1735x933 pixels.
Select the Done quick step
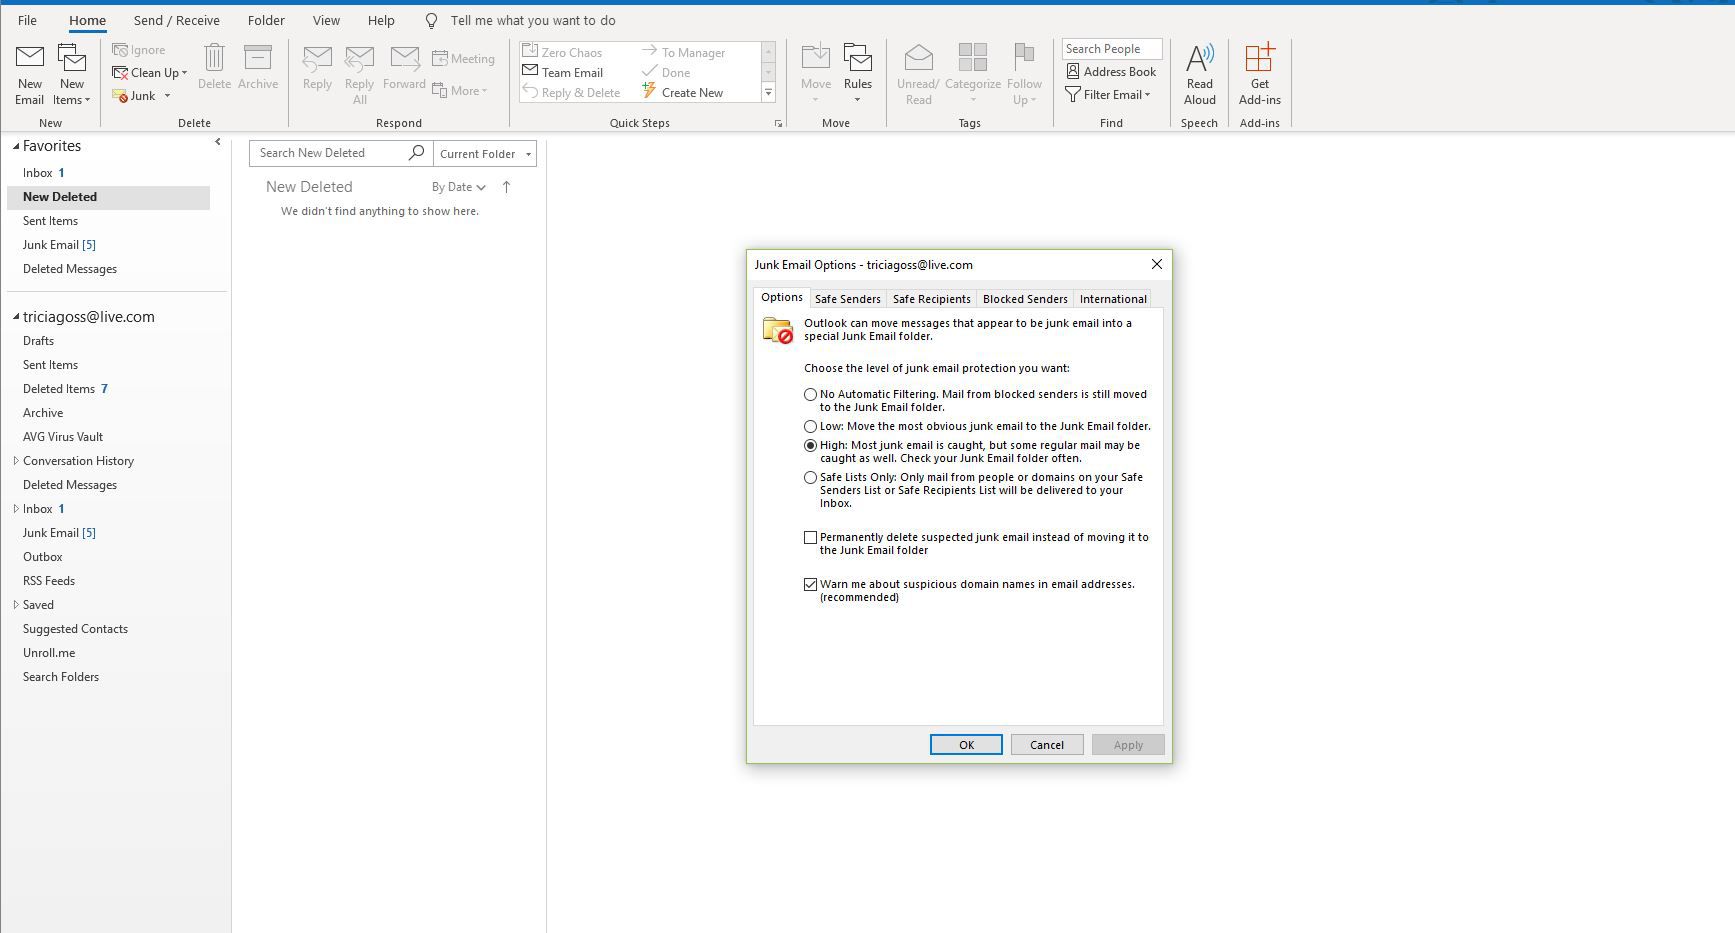pyautogui.click(x=666, y=72)
